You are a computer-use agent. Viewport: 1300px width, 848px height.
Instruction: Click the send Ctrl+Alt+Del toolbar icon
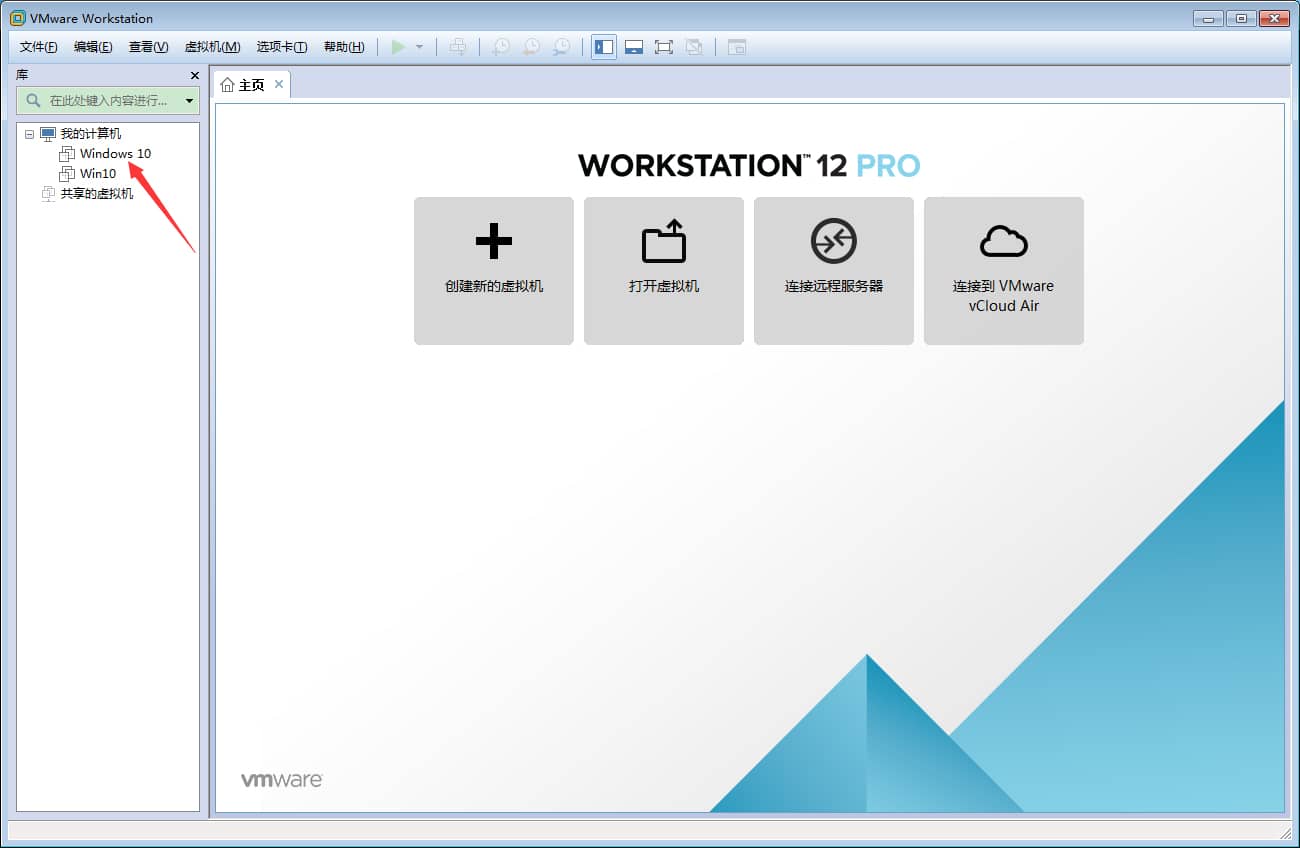tap(458, 47)
